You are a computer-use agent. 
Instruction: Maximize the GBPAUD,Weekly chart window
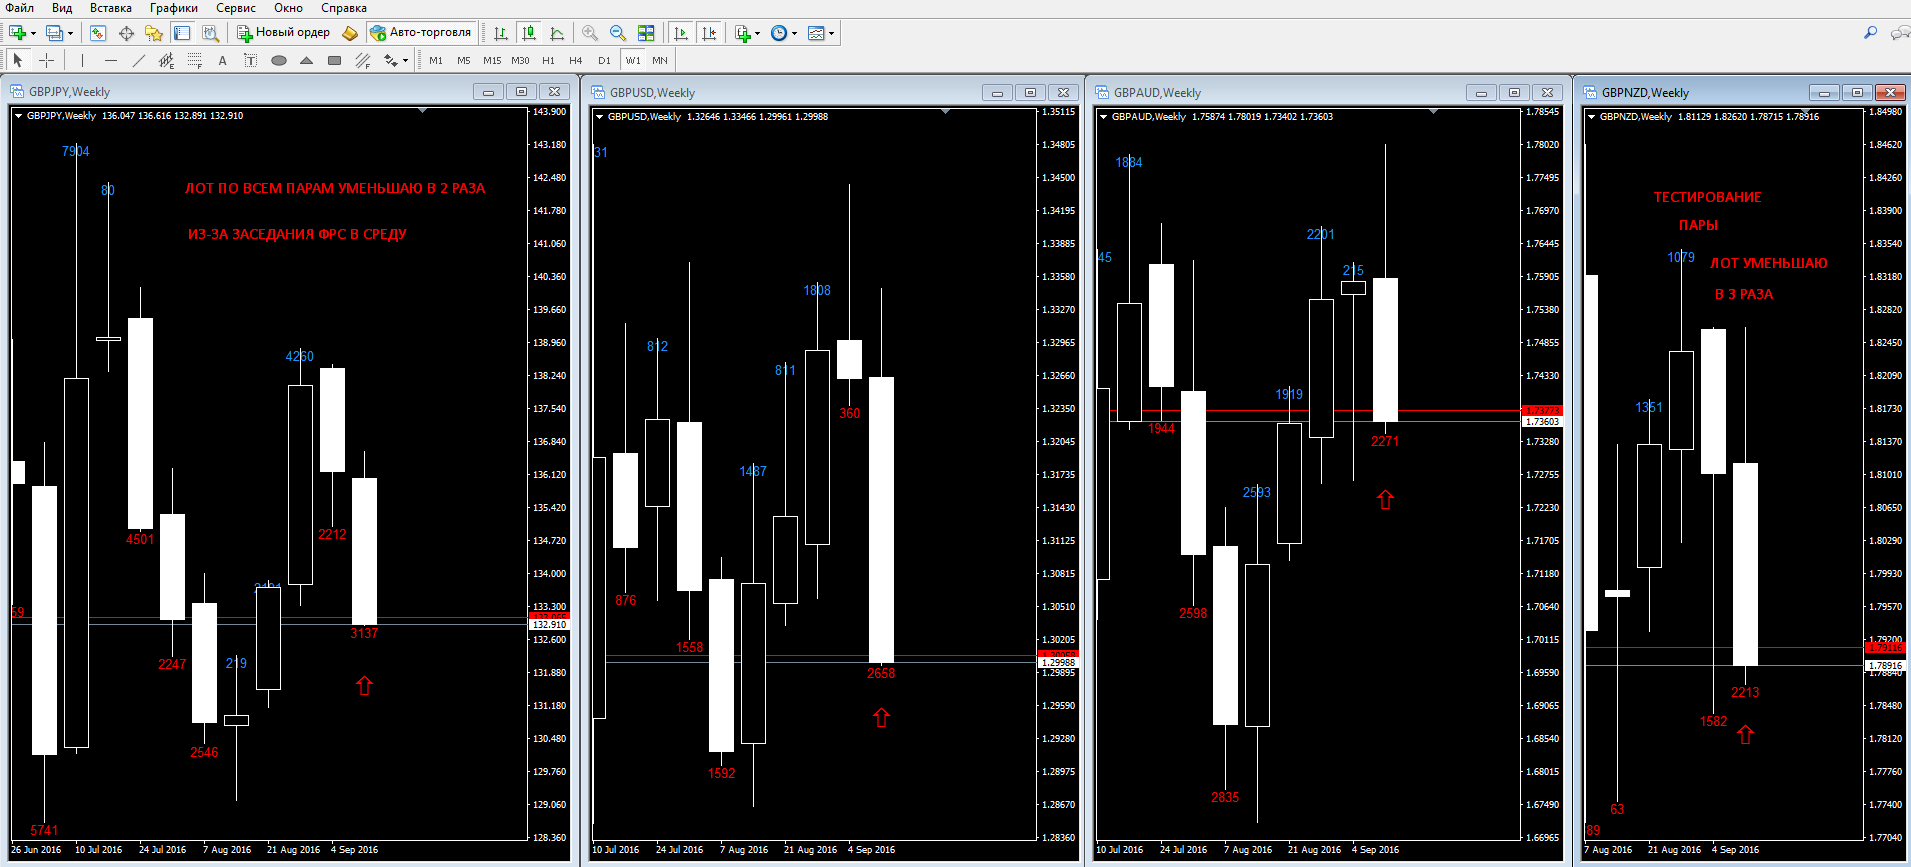[1514, 93]
